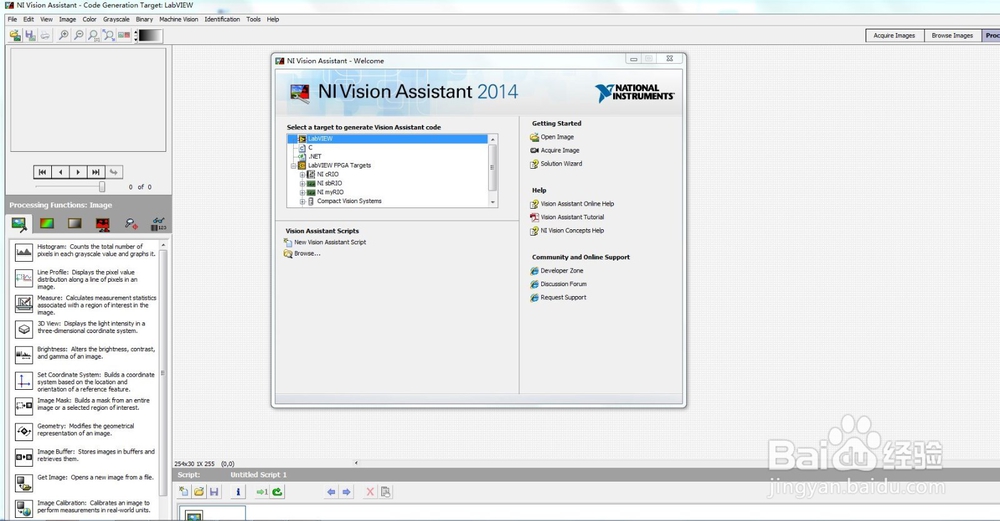The width and height of the screenshot is (1000, 521).
Task: Click the Request Support link
Action: tap(563, 298)
